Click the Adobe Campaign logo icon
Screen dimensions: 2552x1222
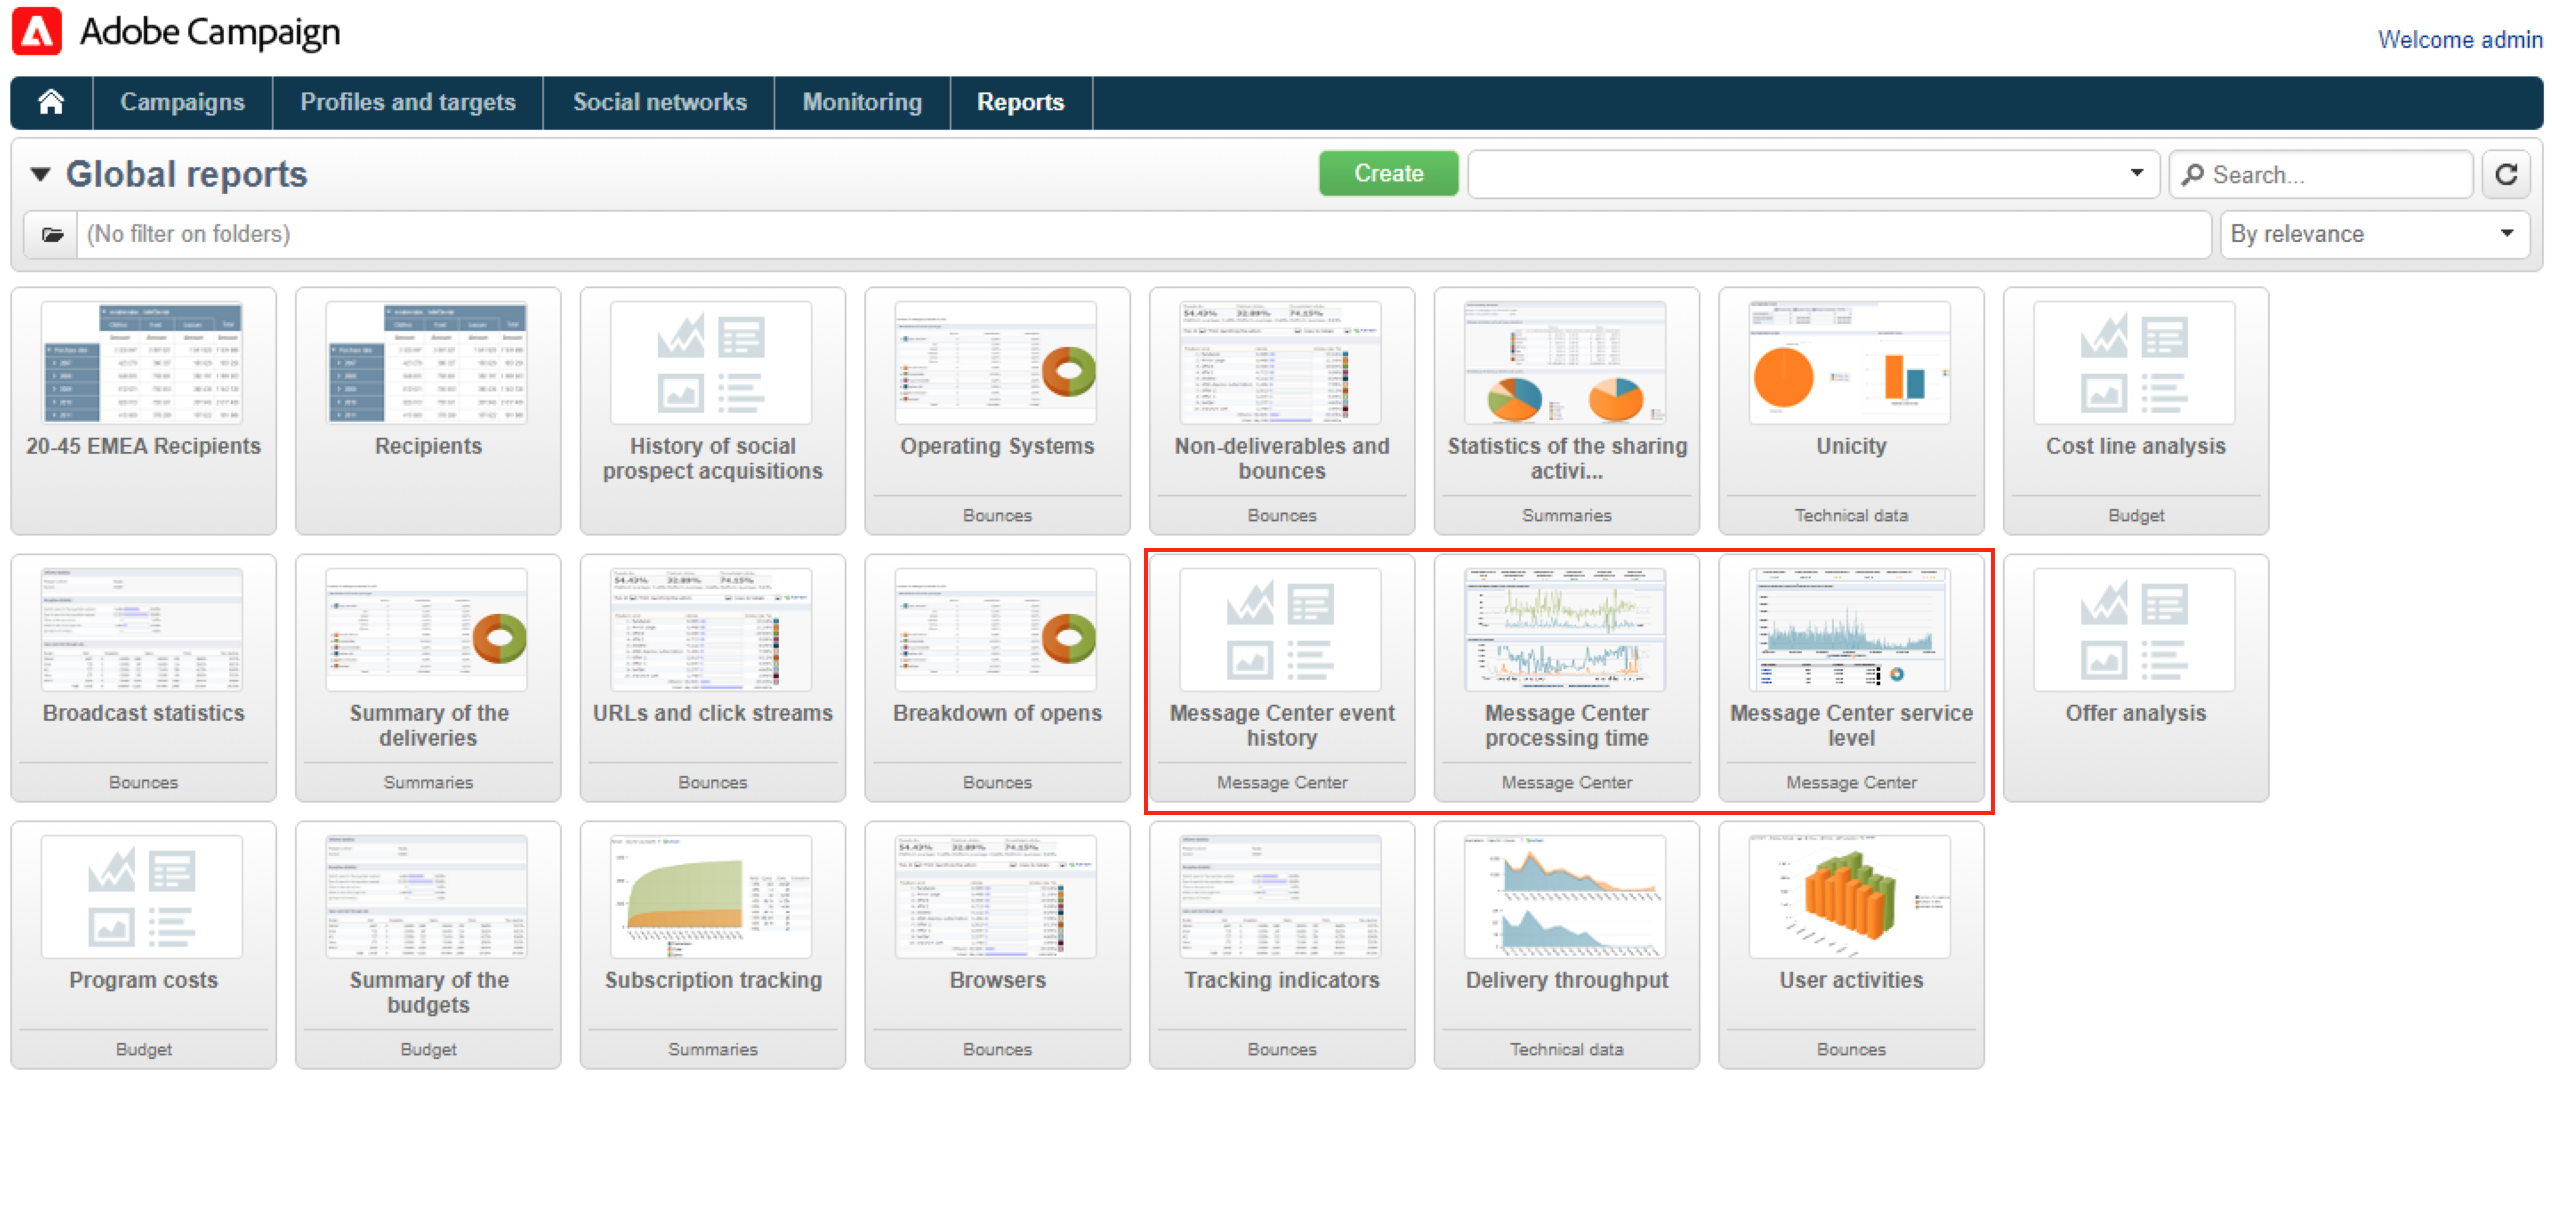coord(37,32)
